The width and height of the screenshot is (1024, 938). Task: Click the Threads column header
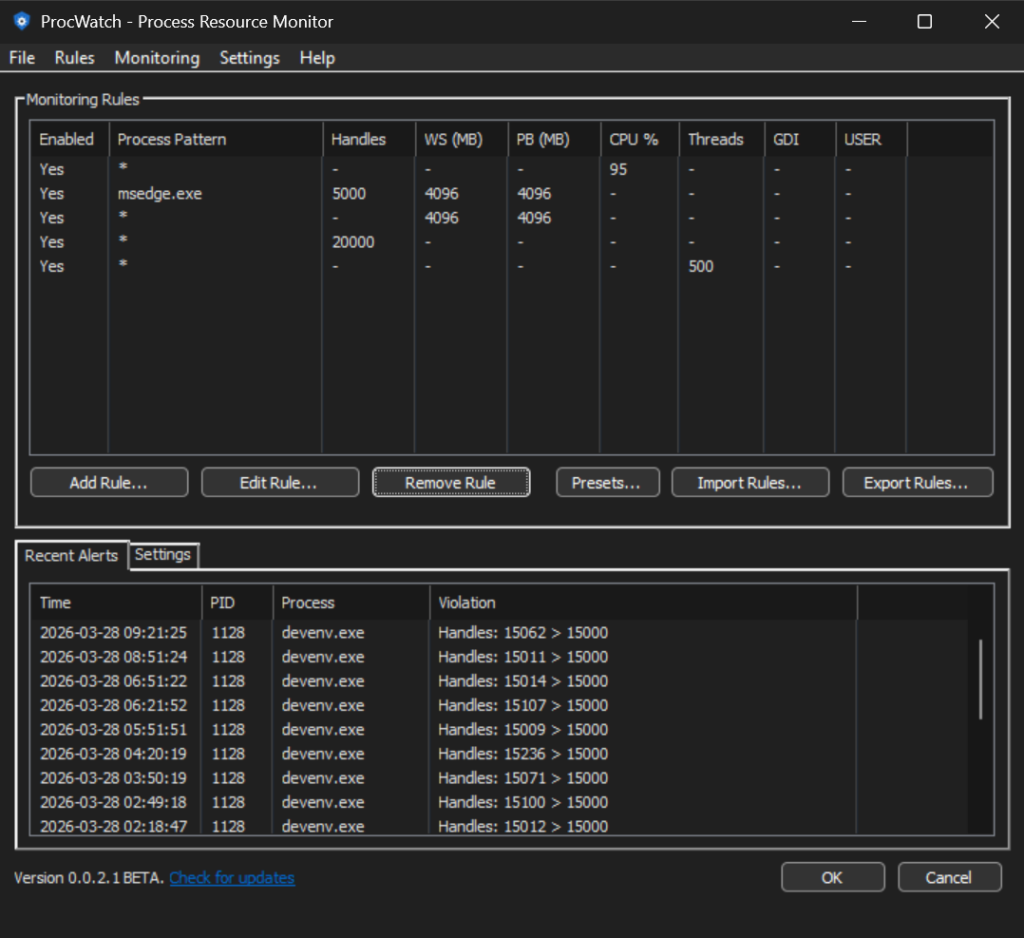[722, 139]
